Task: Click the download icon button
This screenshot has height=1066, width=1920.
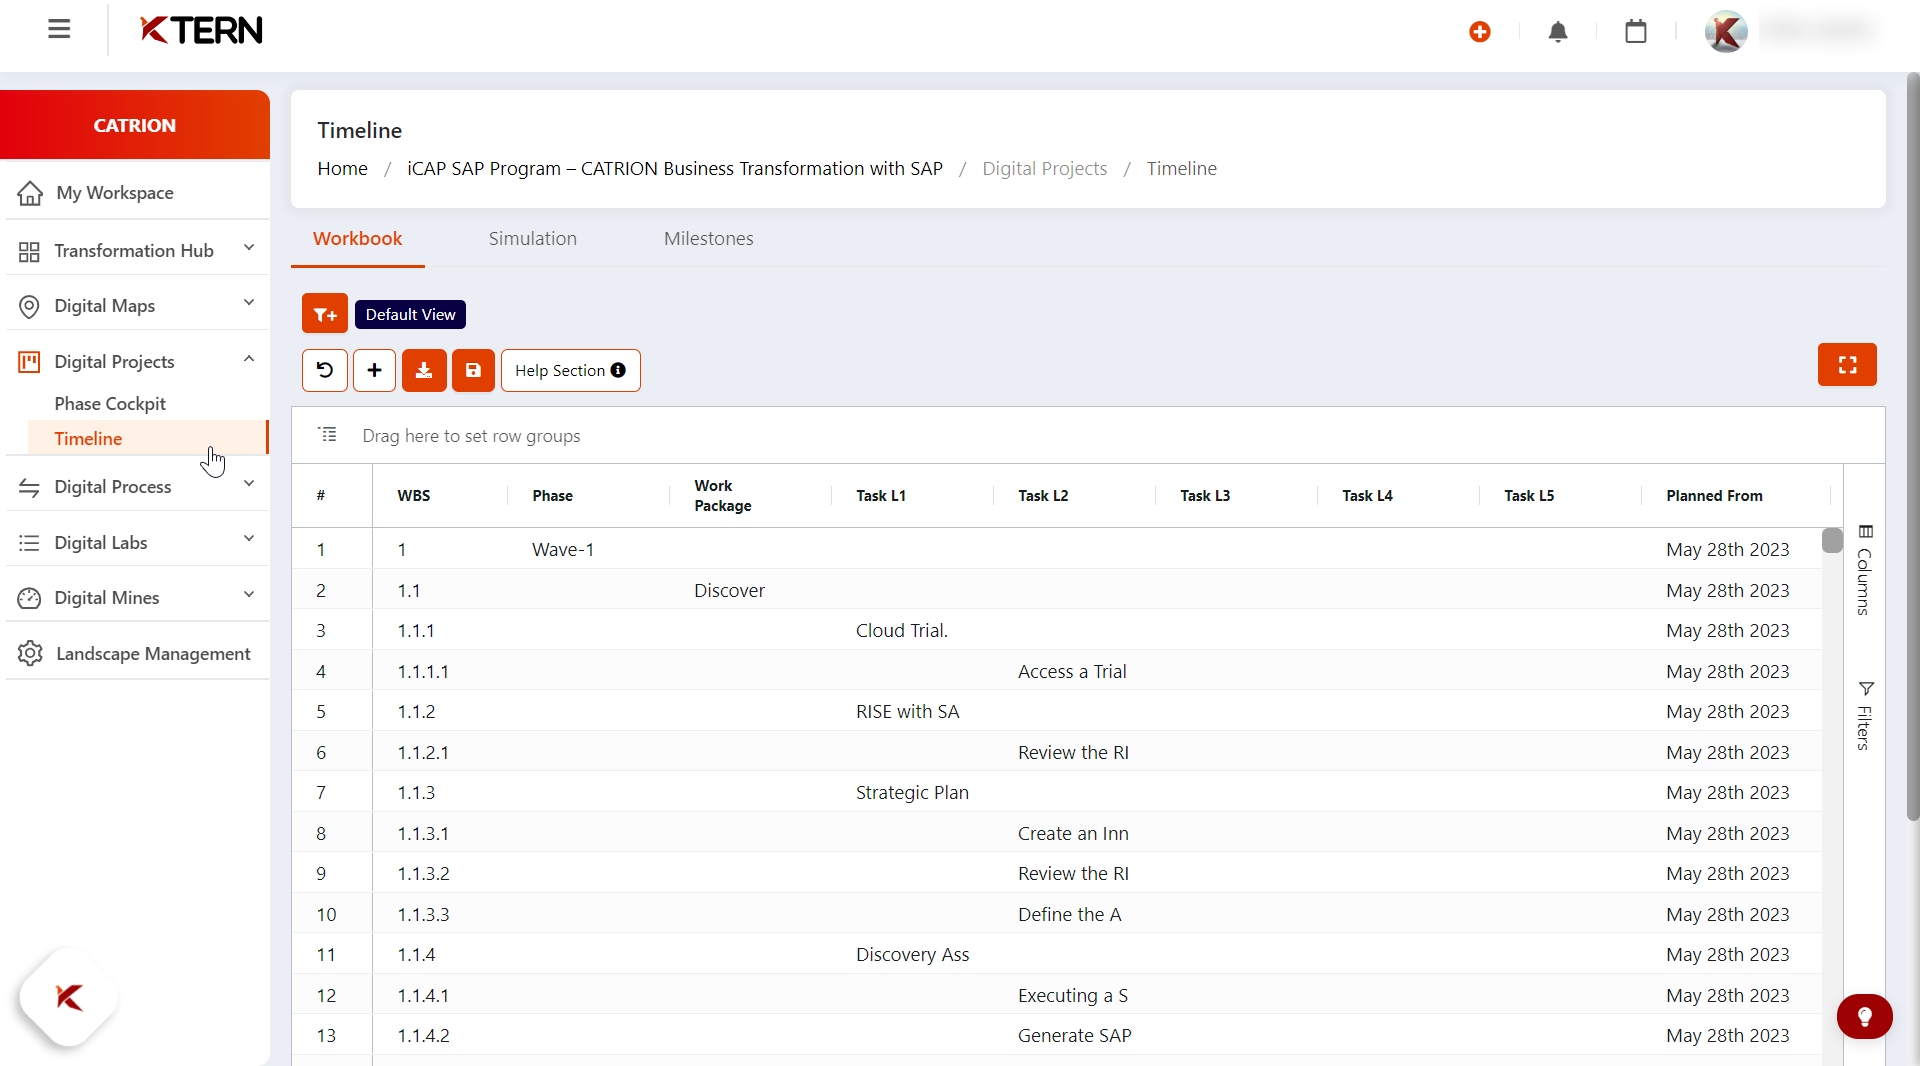Action: pyautogui.click(x=424, y=370)
